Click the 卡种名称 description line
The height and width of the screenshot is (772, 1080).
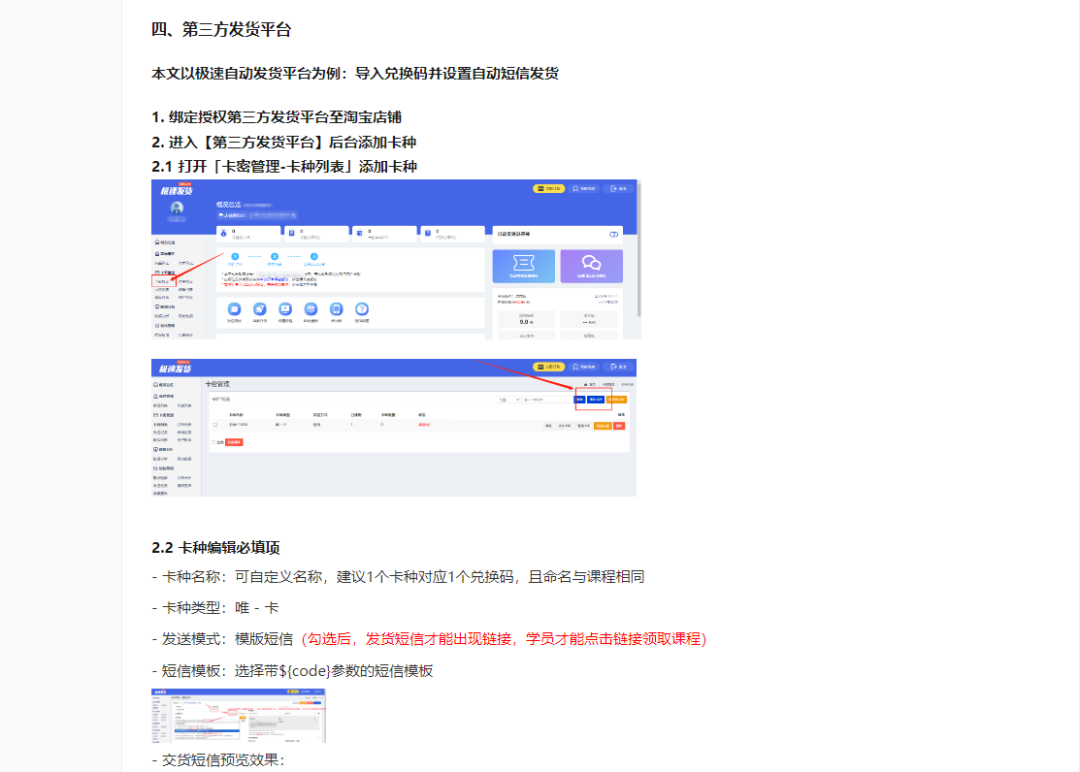click(x=398, y=577)
